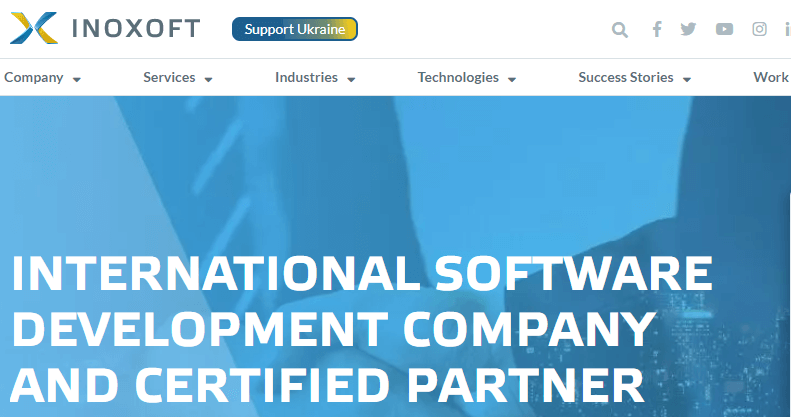The image size is (791, 417).
Task: Click the INOXOFT wordmark text
Action: pos(136,29)
